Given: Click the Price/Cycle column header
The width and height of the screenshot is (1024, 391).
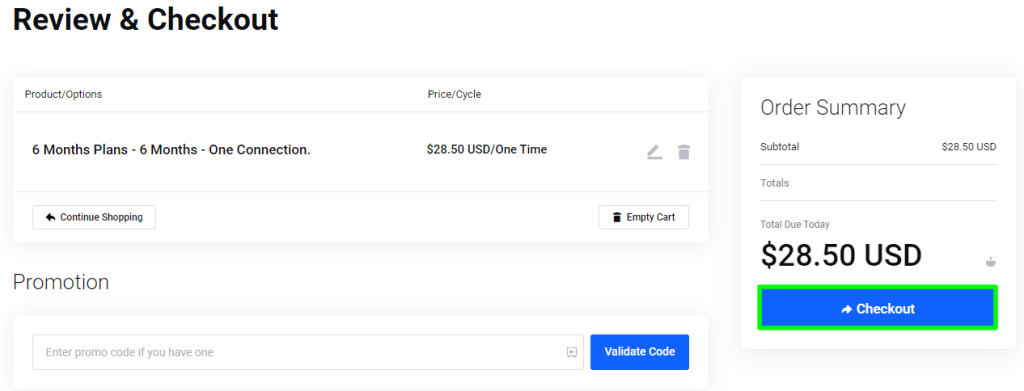Looking at the screenshot, I should 454,94.
